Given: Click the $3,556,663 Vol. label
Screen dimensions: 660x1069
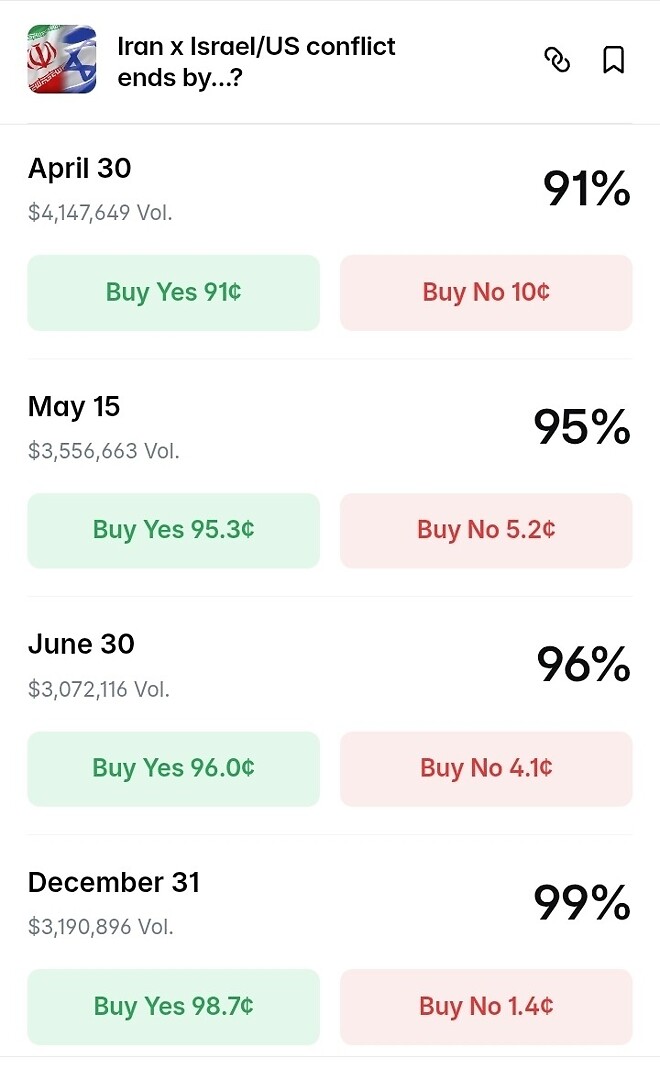Looking at the screenshot, I should click(x=104, y=451).
